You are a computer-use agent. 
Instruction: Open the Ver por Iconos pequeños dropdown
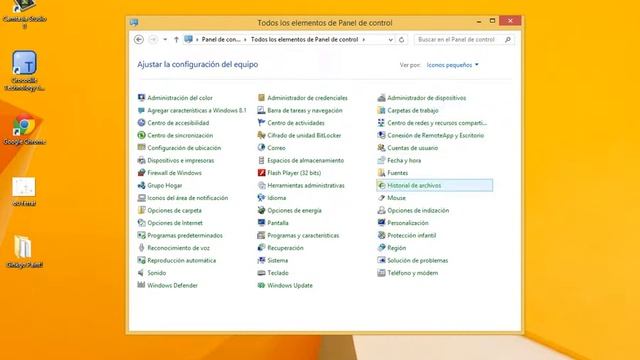coord(453,65)
